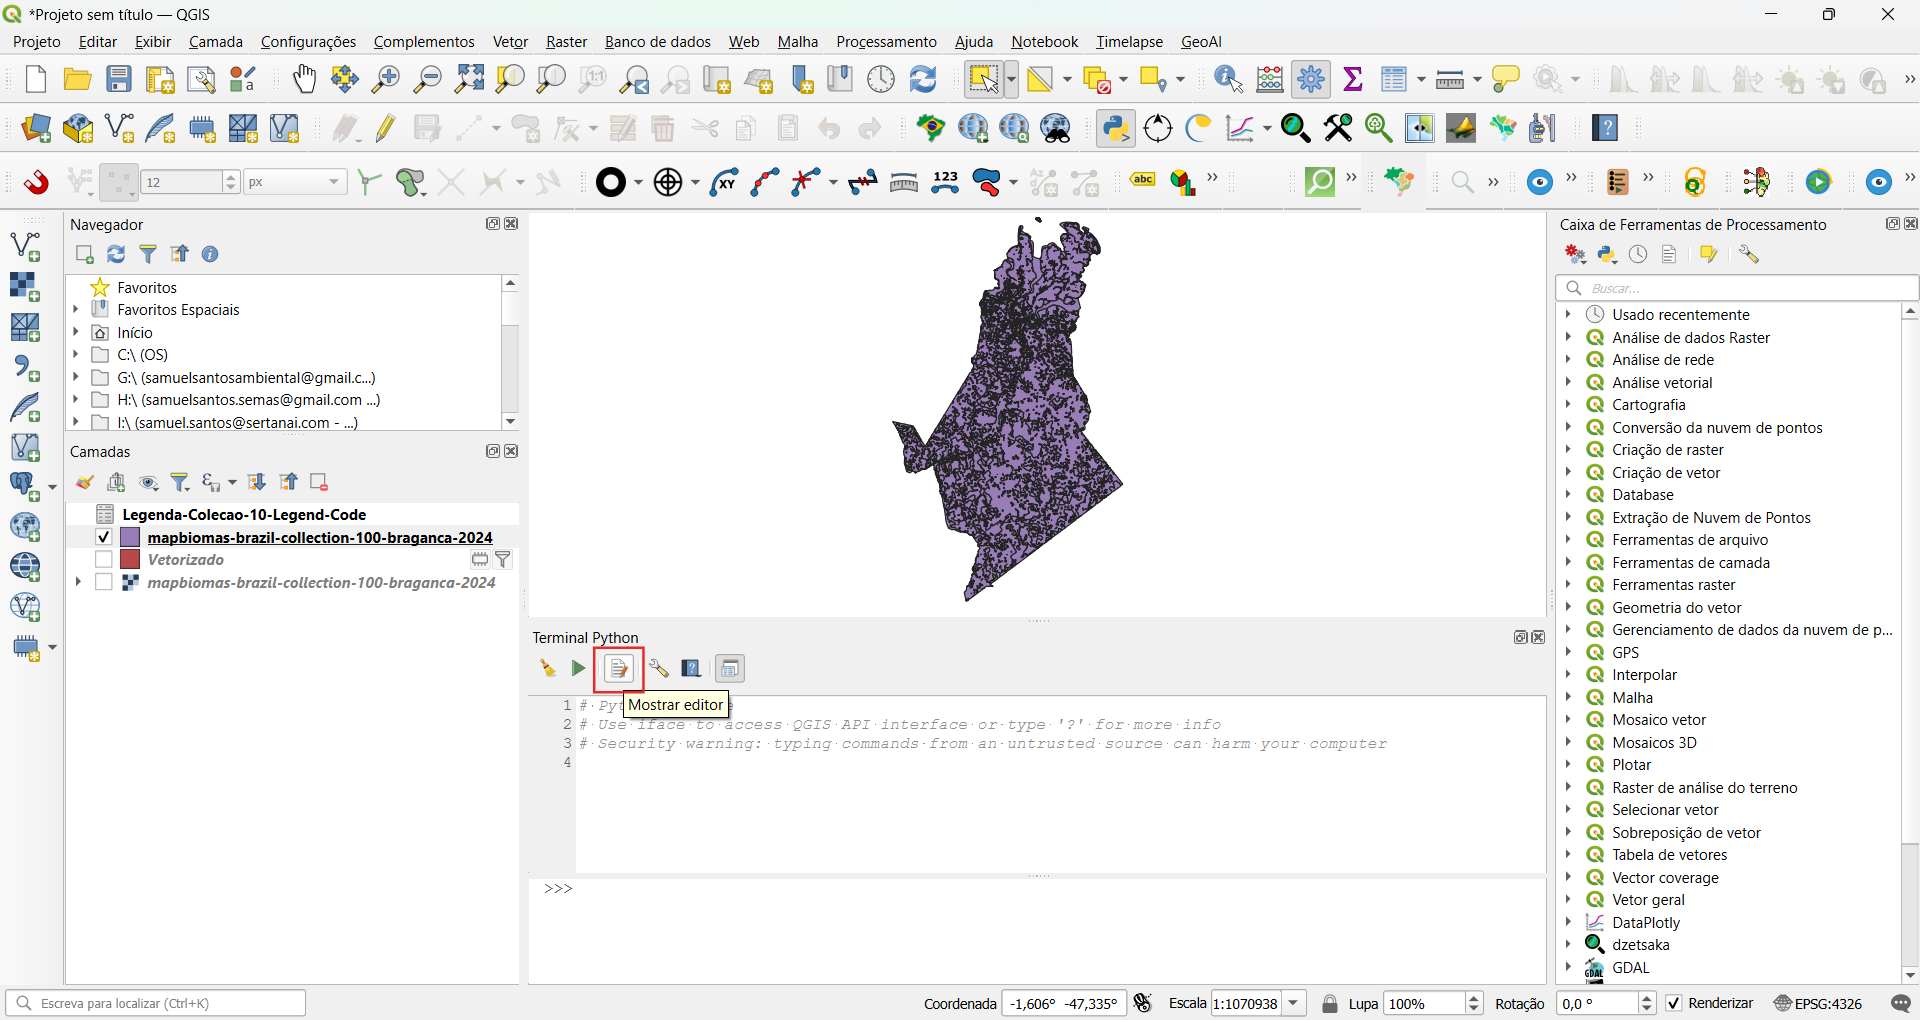
Task: Hide the mapbiomas-brazil-collection layer
Action: point(103,537)
